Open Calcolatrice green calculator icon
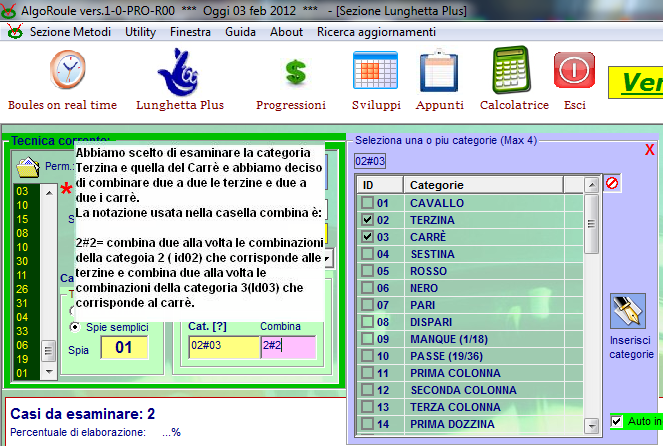 tap(512, 69)
